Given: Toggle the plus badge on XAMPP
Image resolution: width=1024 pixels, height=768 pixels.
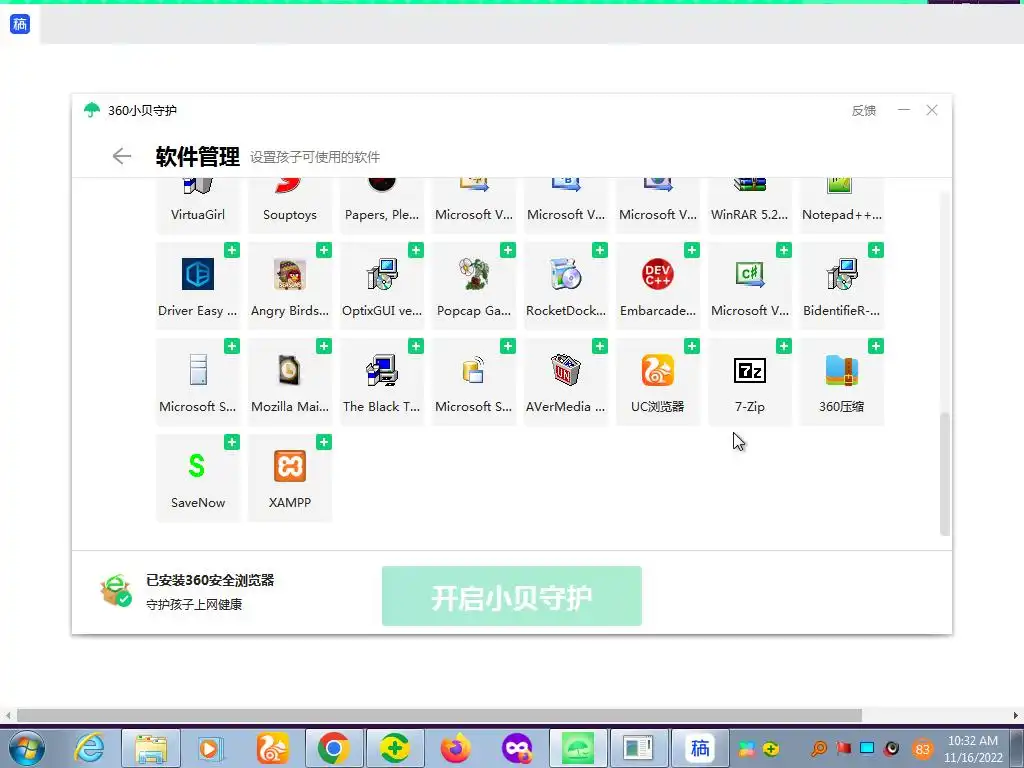Looking at the screenshot, I should click(x=324, y=442).
